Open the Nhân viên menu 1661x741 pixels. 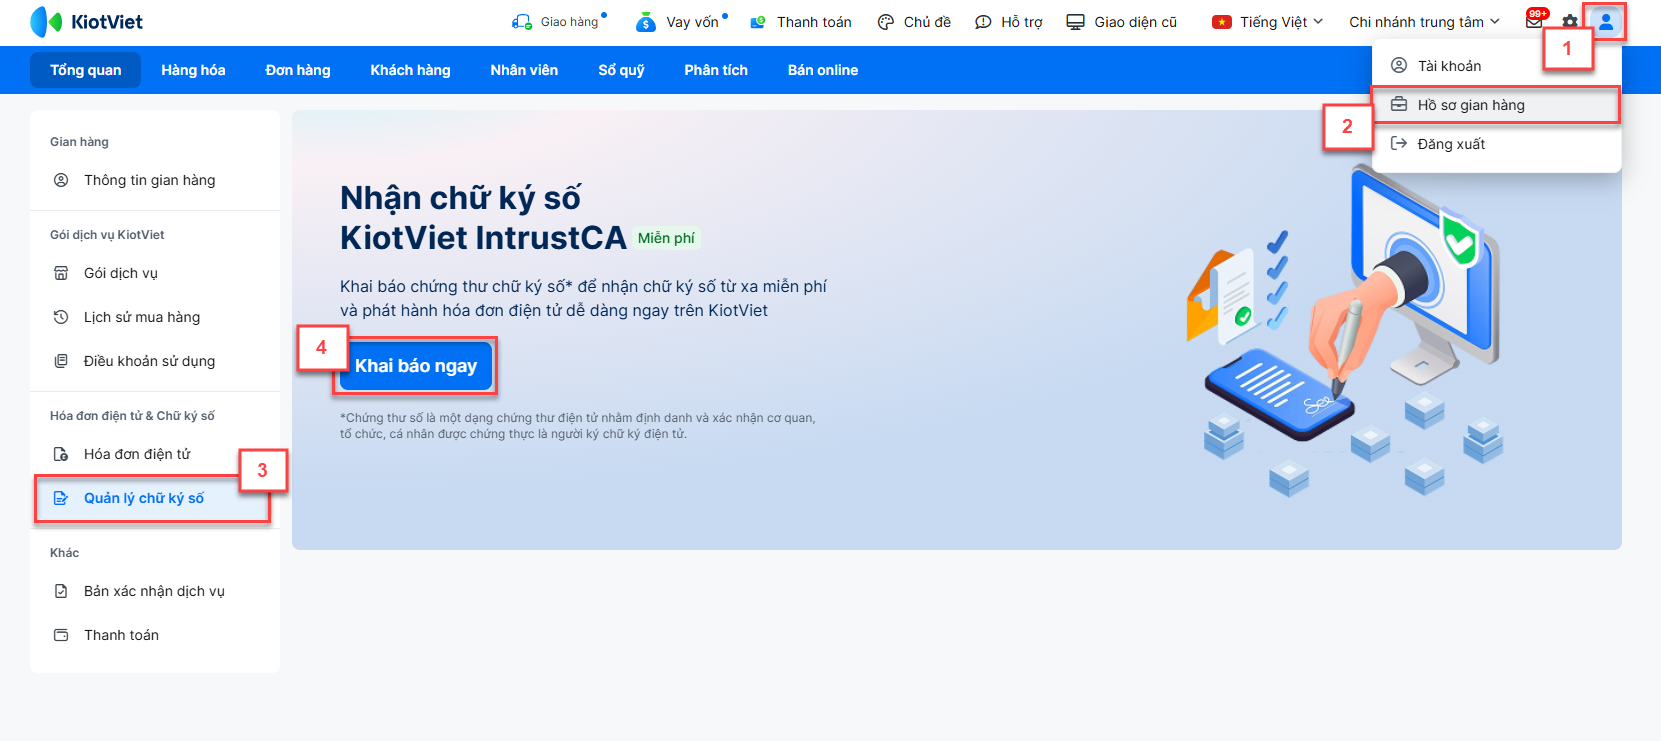(524, 70)
